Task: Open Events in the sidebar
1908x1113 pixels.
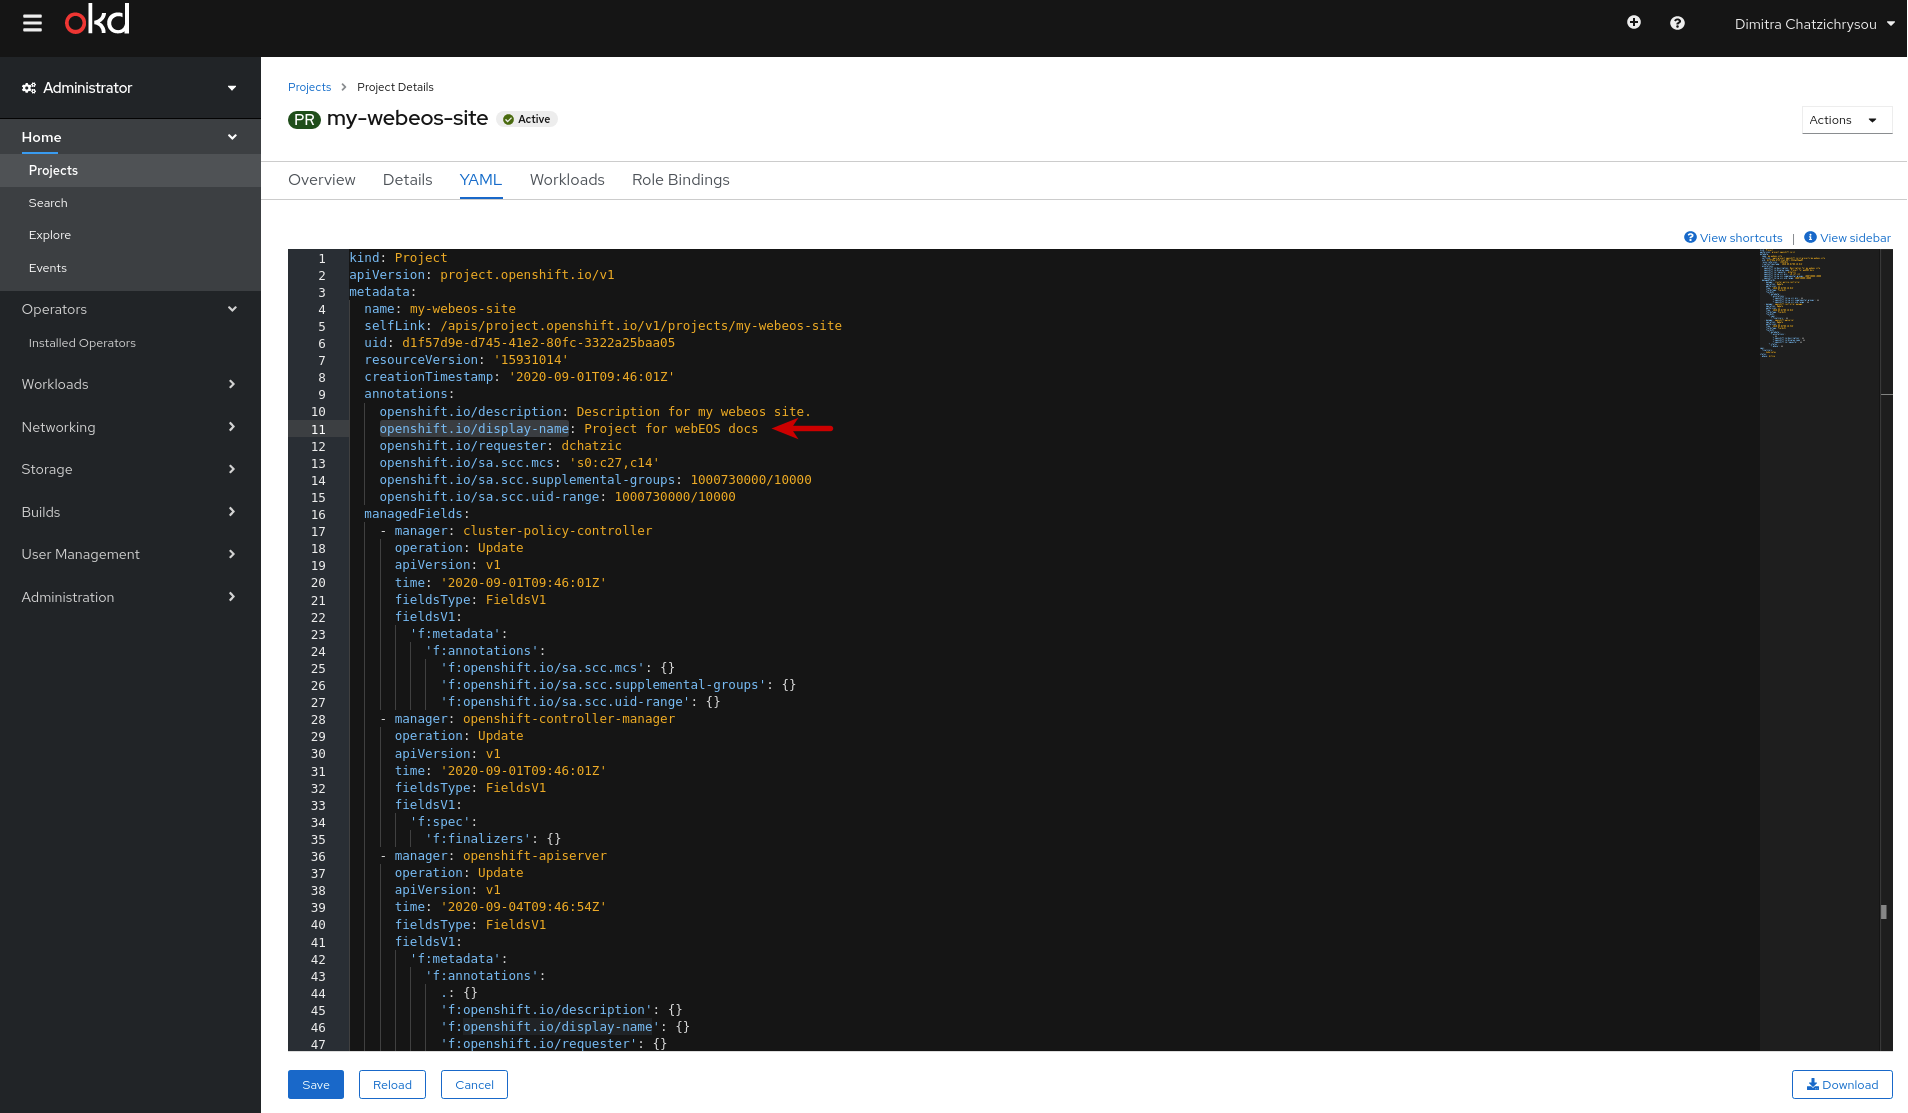Action: [47, 268]
